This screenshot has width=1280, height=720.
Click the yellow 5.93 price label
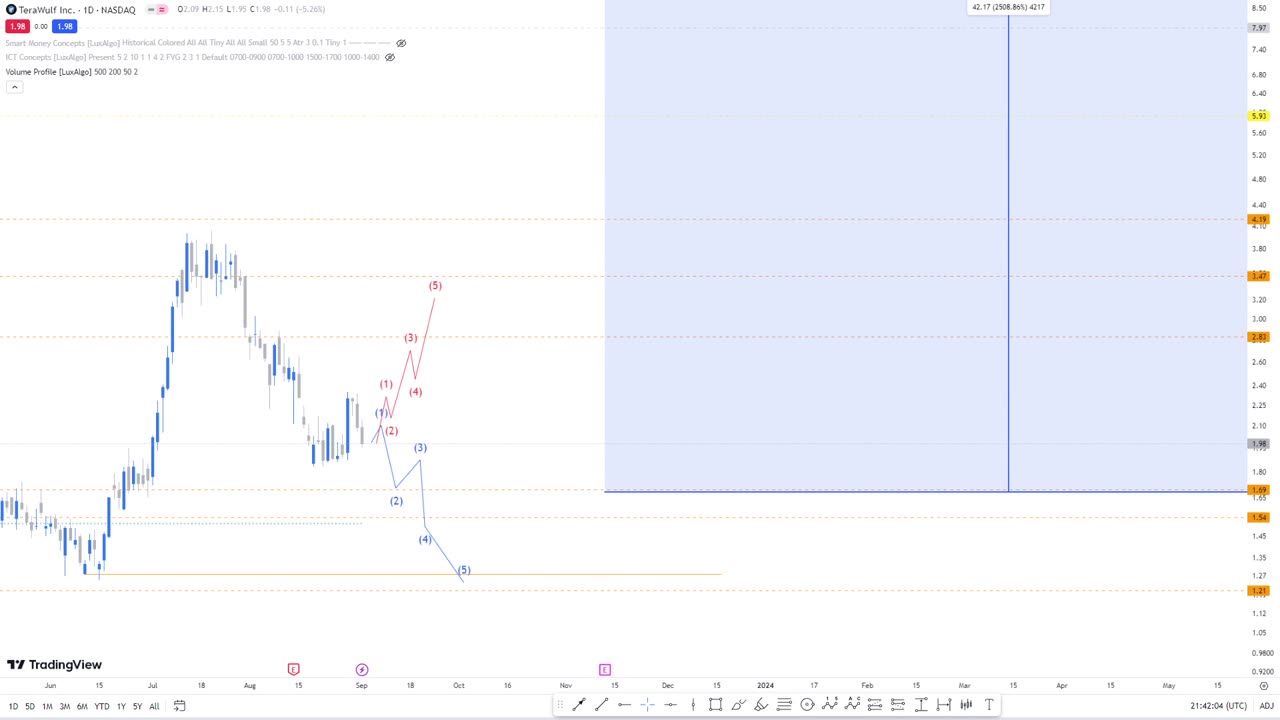[x=1260, y=116]
